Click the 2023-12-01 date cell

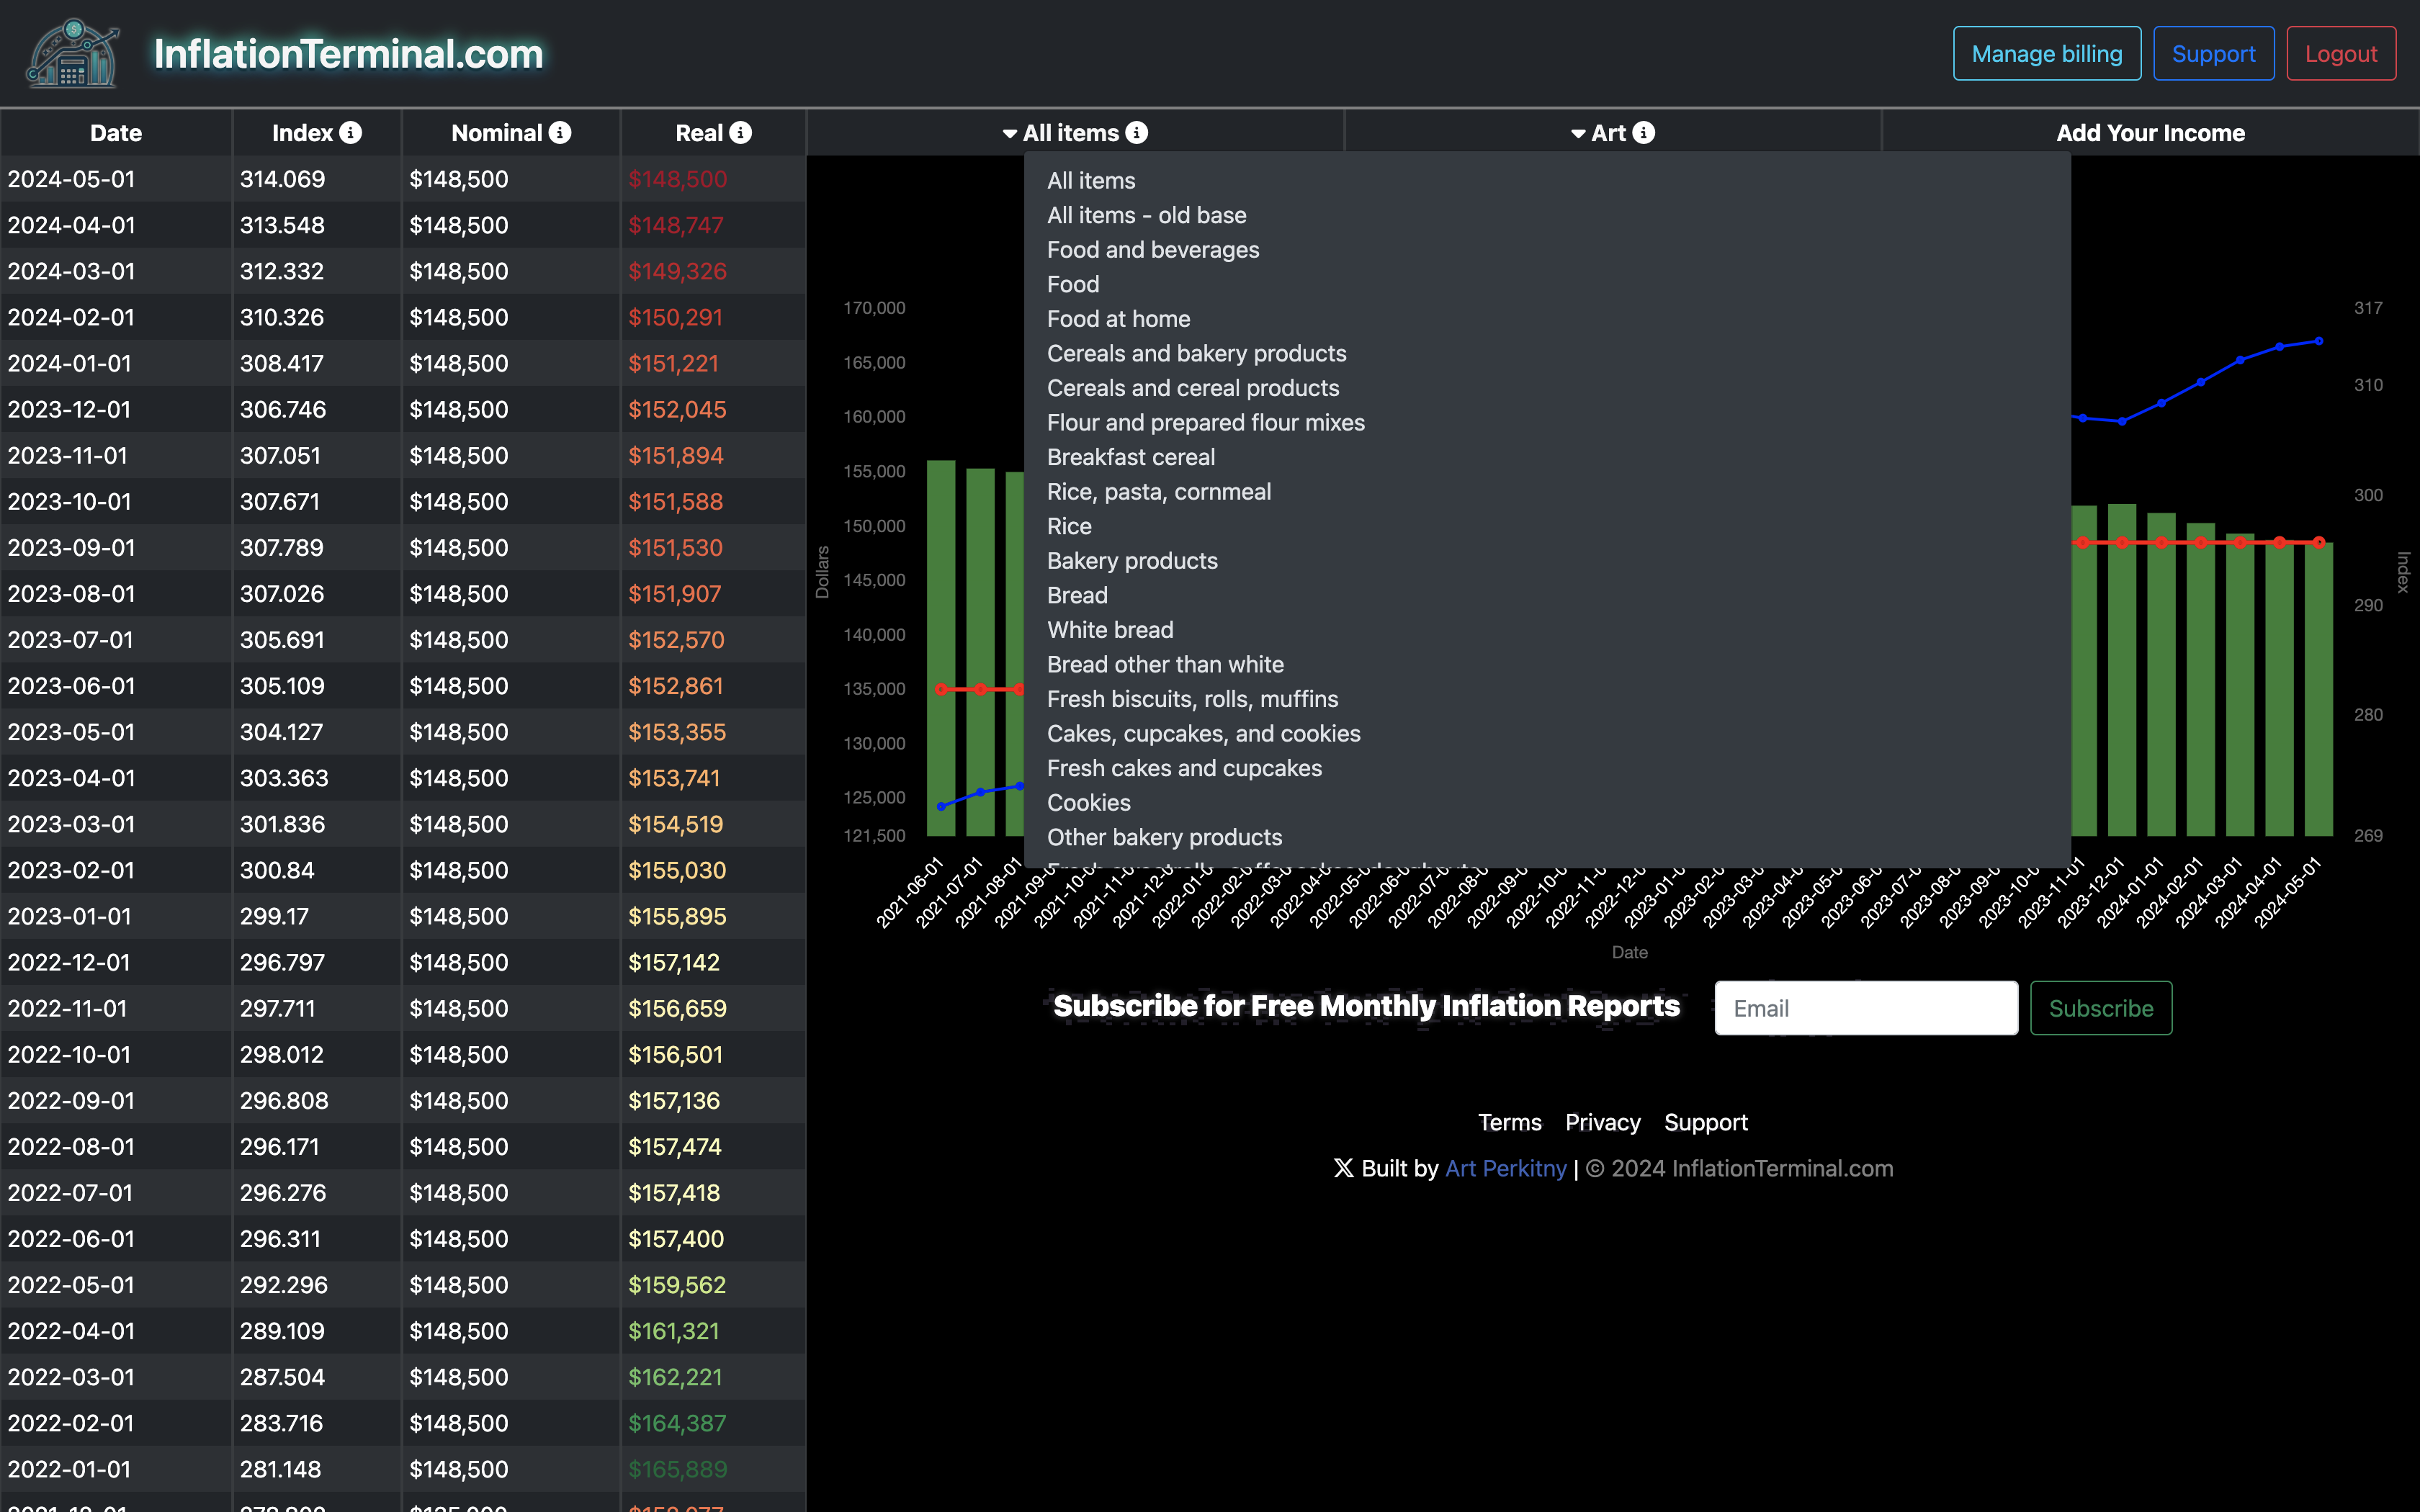[x=116, y=409]
